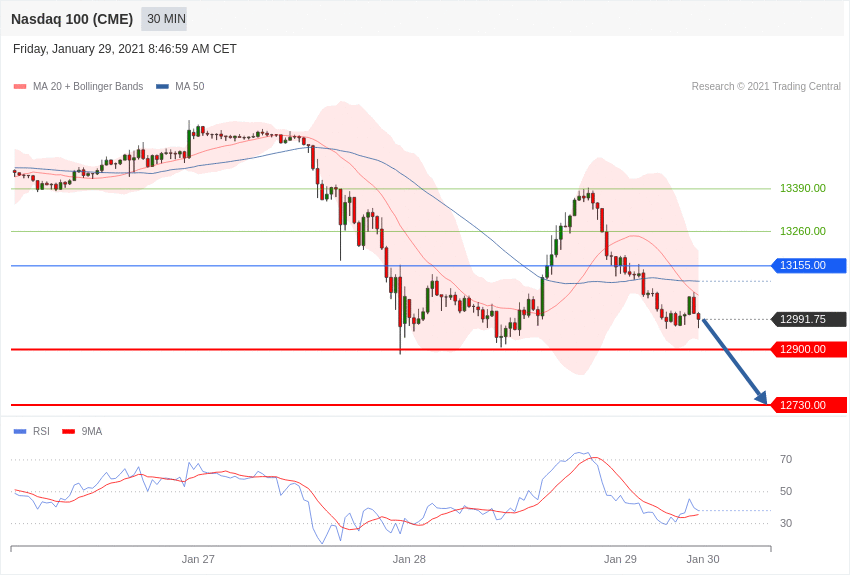Click the 9MA legend red swatch
850x576 pixels.
click(x=69, y=432)
